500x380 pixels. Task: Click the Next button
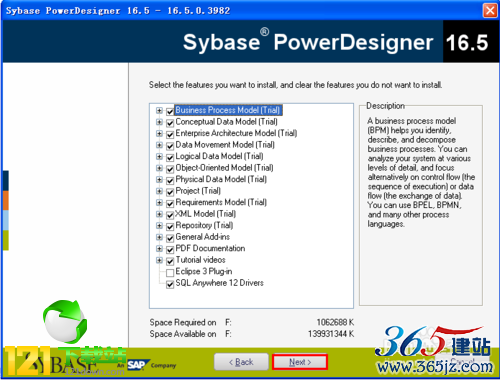300,362
